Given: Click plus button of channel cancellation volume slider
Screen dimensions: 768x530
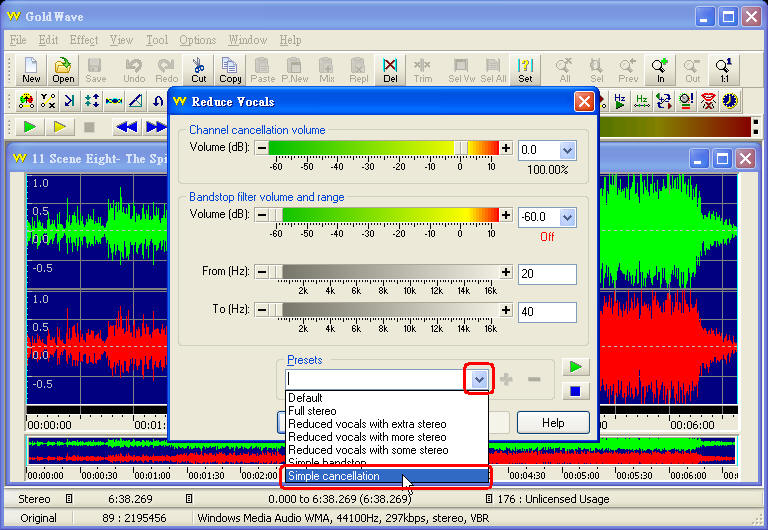Looking at the screenshot, I should click(x=506, y=148).
